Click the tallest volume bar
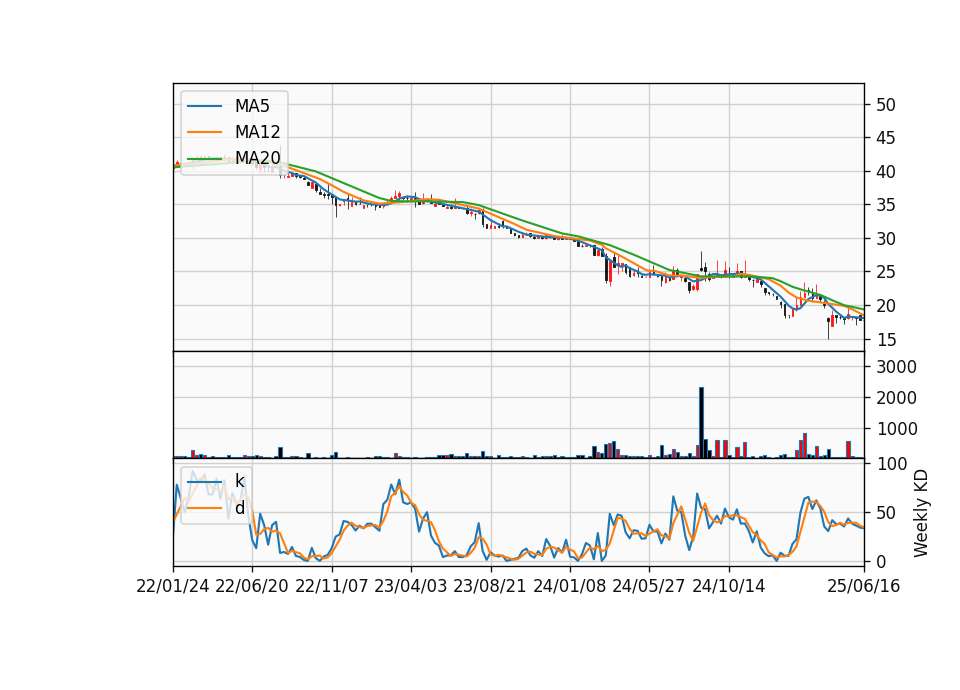This screenshot has width=960, height=690. [702, 422]
